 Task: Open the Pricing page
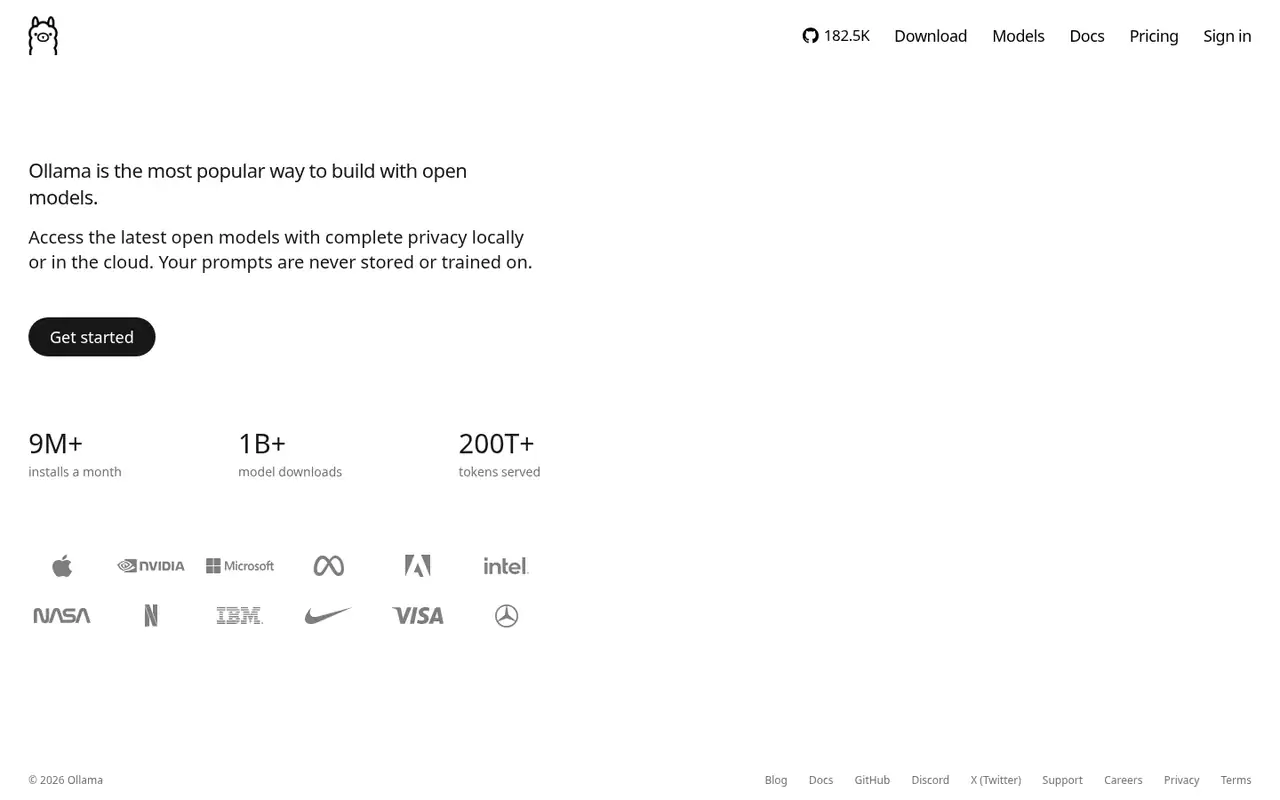(x=1154, y=36)
